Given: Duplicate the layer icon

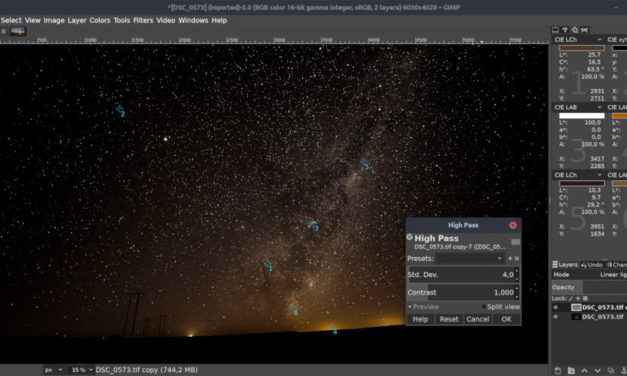Looking at the screenshot, I should (611, 371).
